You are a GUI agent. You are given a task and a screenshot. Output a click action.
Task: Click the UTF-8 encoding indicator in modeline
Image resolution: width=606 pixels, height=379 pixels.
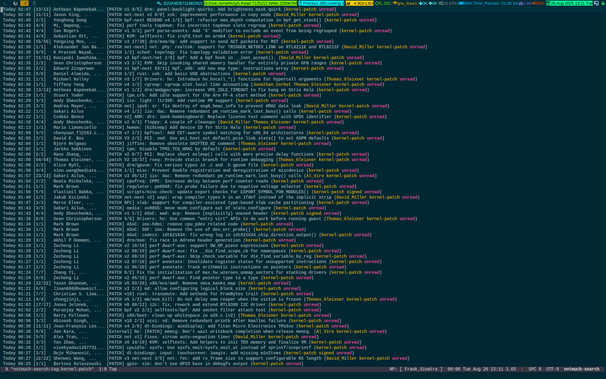point(552,369)
